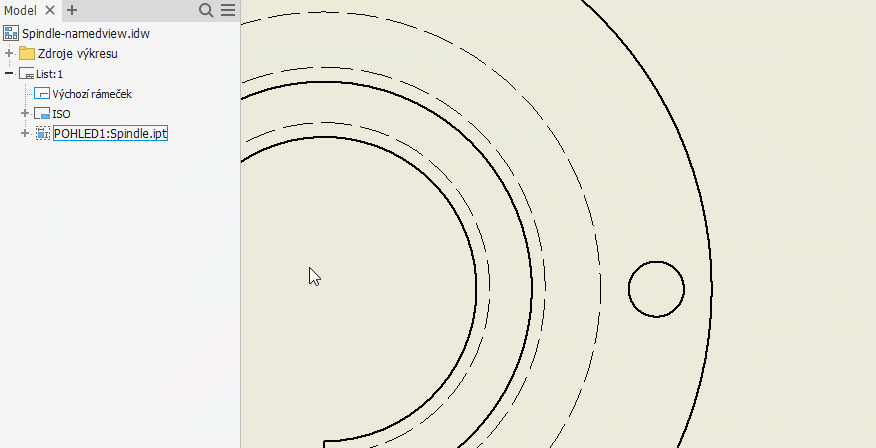Select the small bolt hole circle in drawing
This screenshot has height=448, width=876.
[x=656, y=289]
